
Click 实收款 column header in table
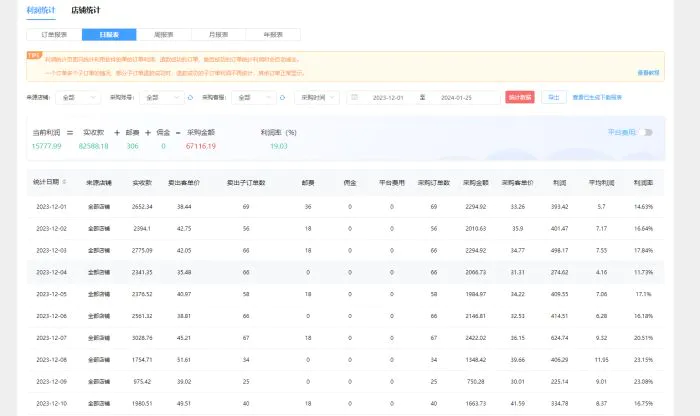[x=142, y=183]
